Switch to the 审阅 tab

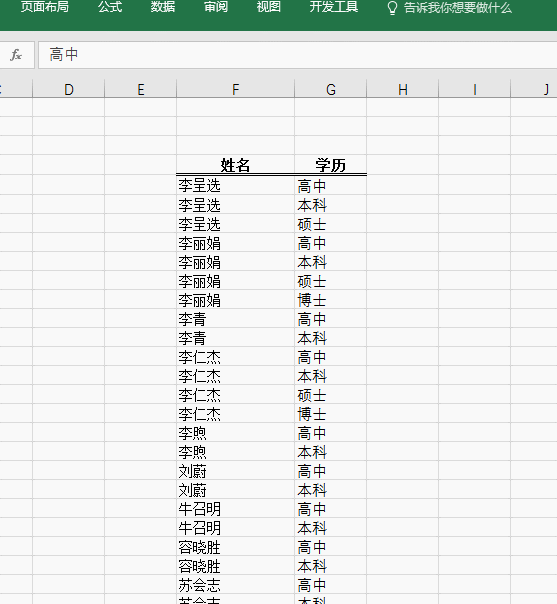click(x=216, y=7)
